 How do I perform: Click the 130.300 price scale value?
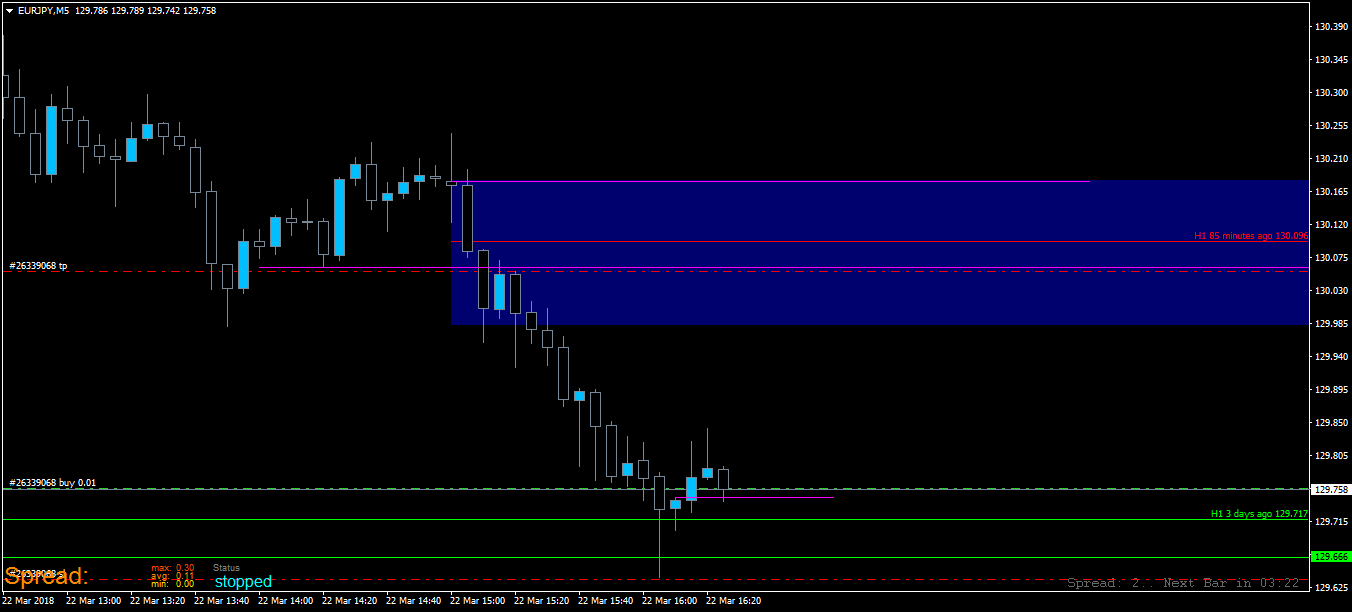(x=1330, y=93)
